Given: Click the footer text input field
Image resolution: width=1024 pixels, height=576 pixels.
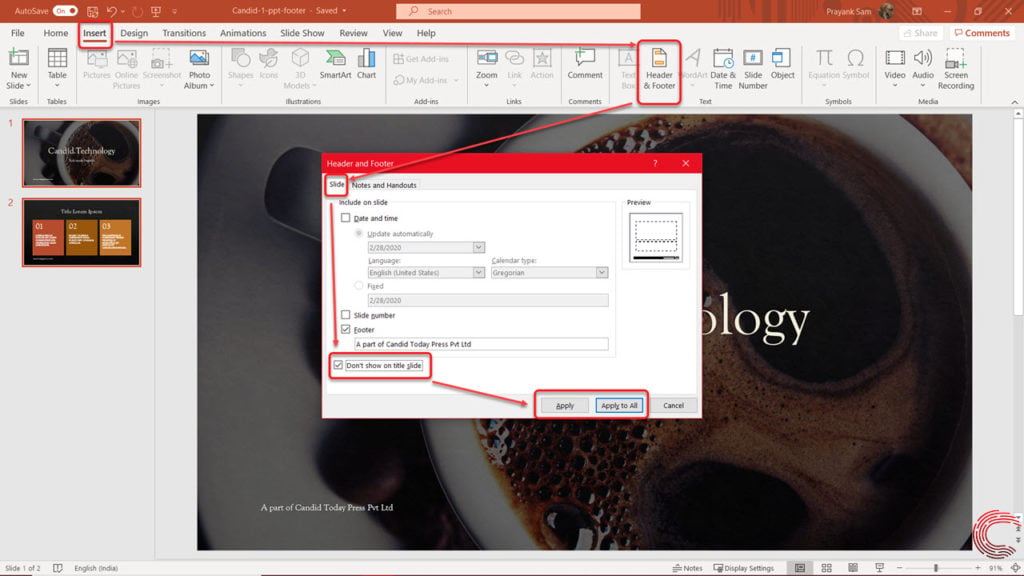Looking at the screenshot, I should (x=481, y=344).
